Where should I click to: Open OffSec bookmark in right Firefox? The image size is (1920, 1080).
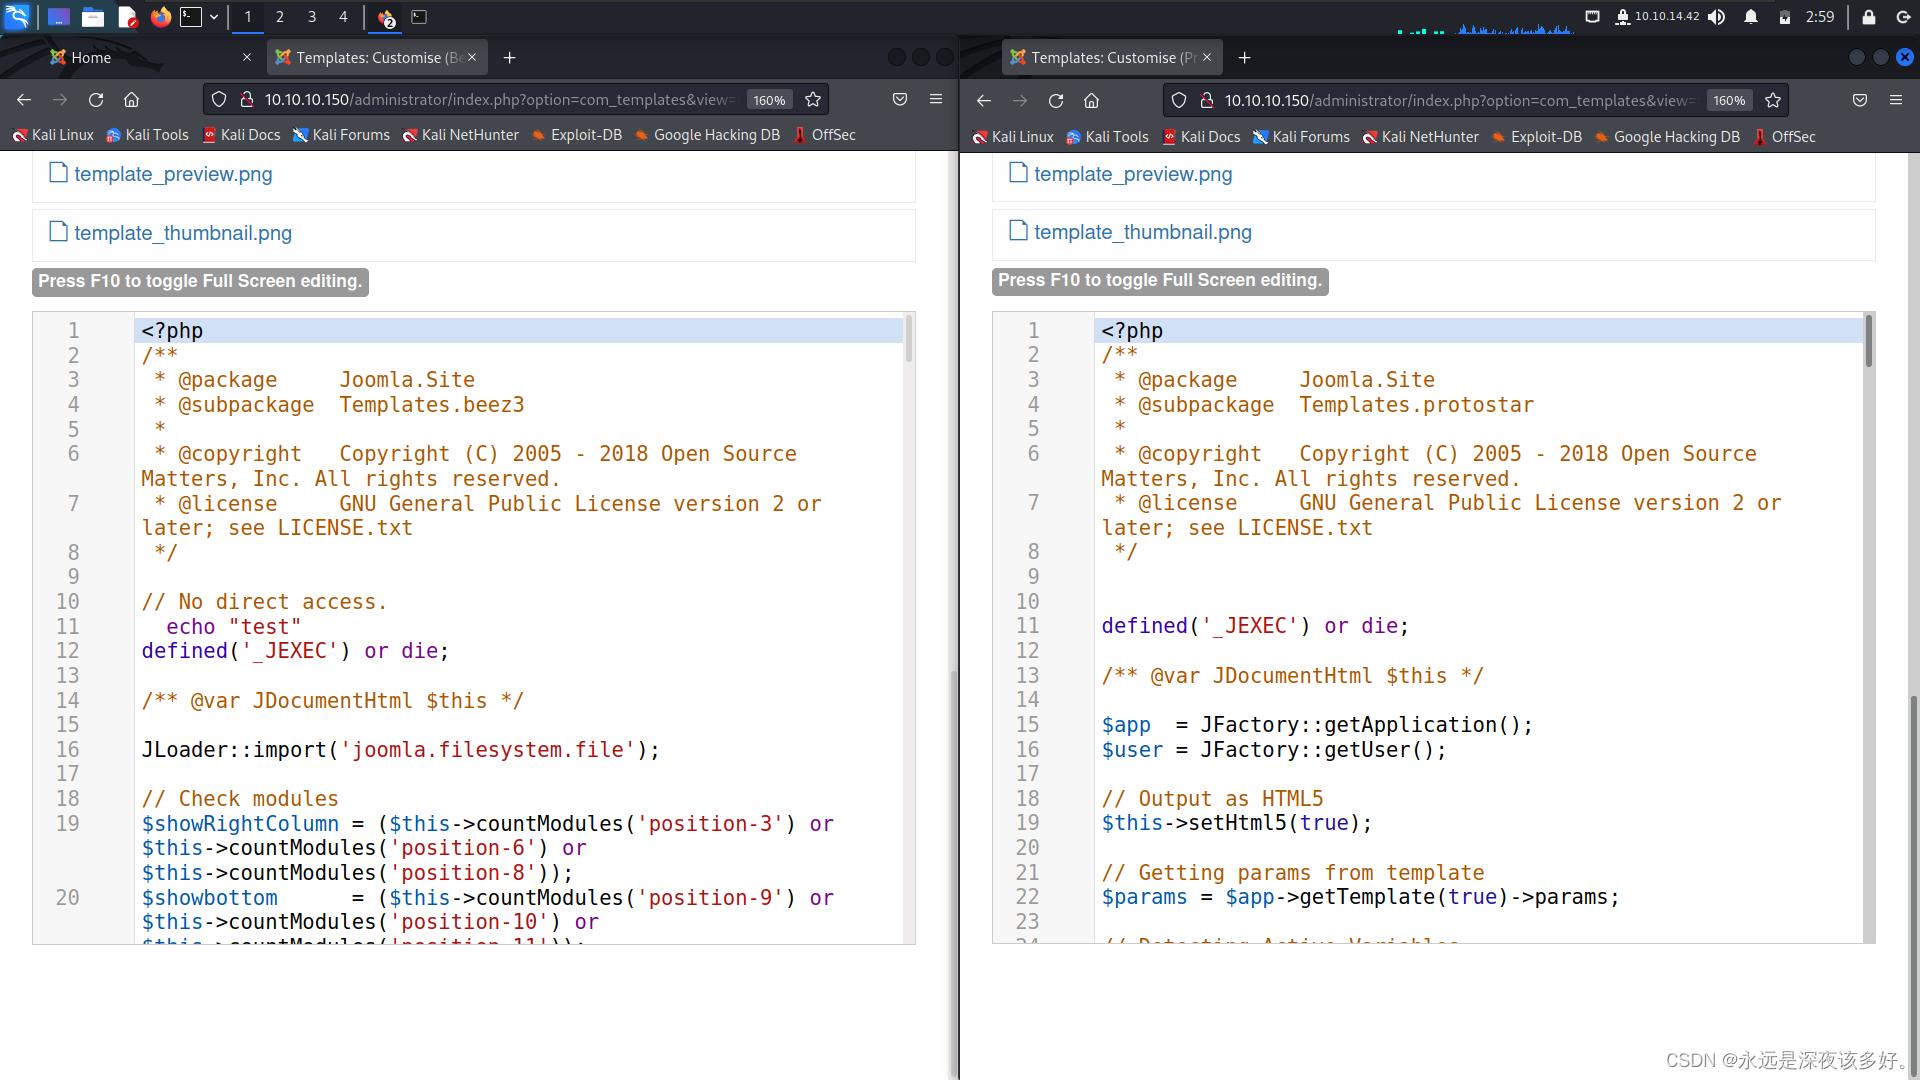coord(1784,137)
